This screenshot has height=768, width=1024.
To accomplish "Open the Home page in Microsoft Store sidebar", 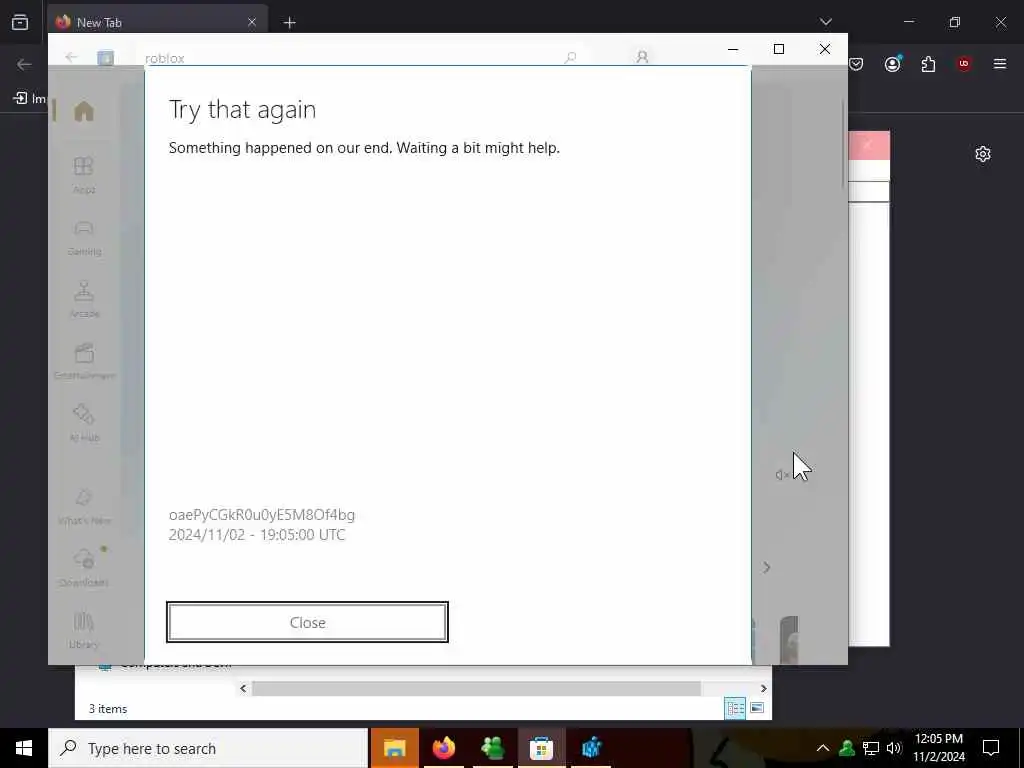I will [84, 111].
